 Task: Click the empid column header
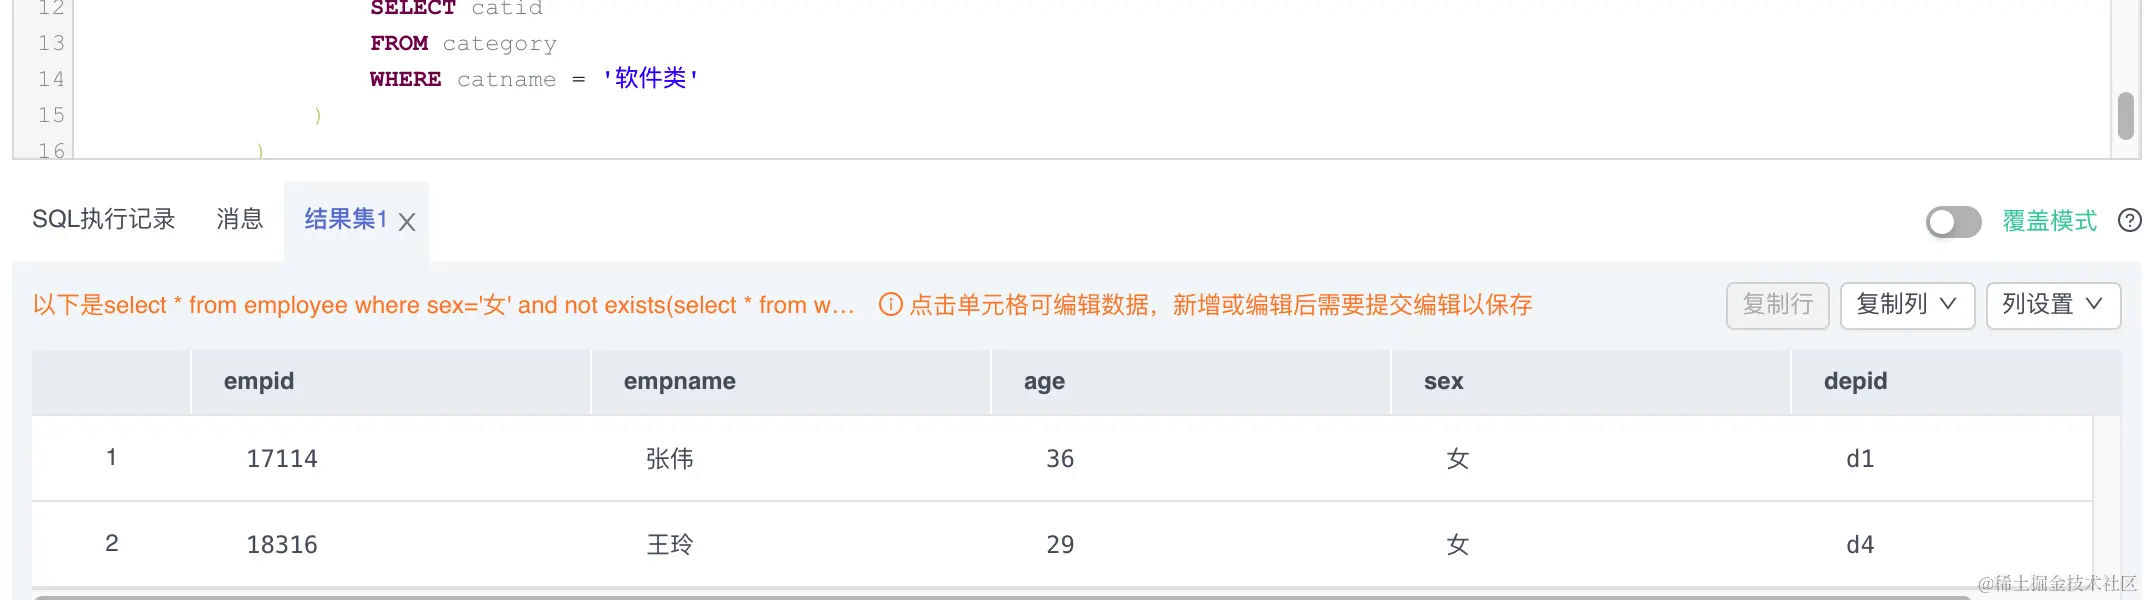pos(391,381)
